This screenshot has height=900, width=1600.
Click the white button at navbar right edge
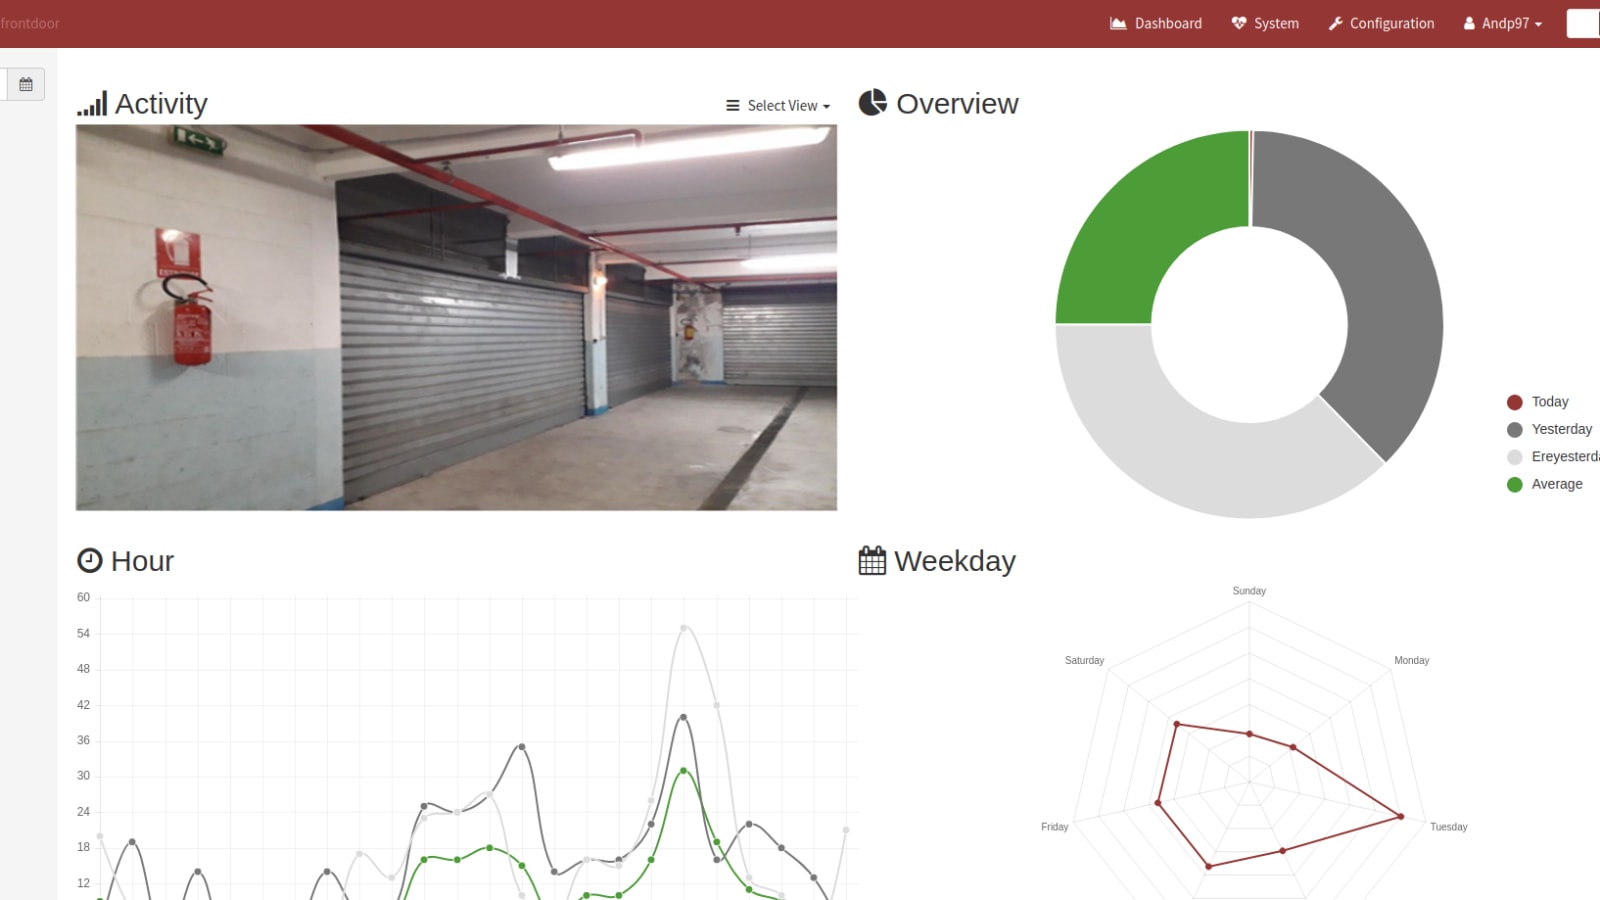pyautogui.click(x=1583, y=23)
